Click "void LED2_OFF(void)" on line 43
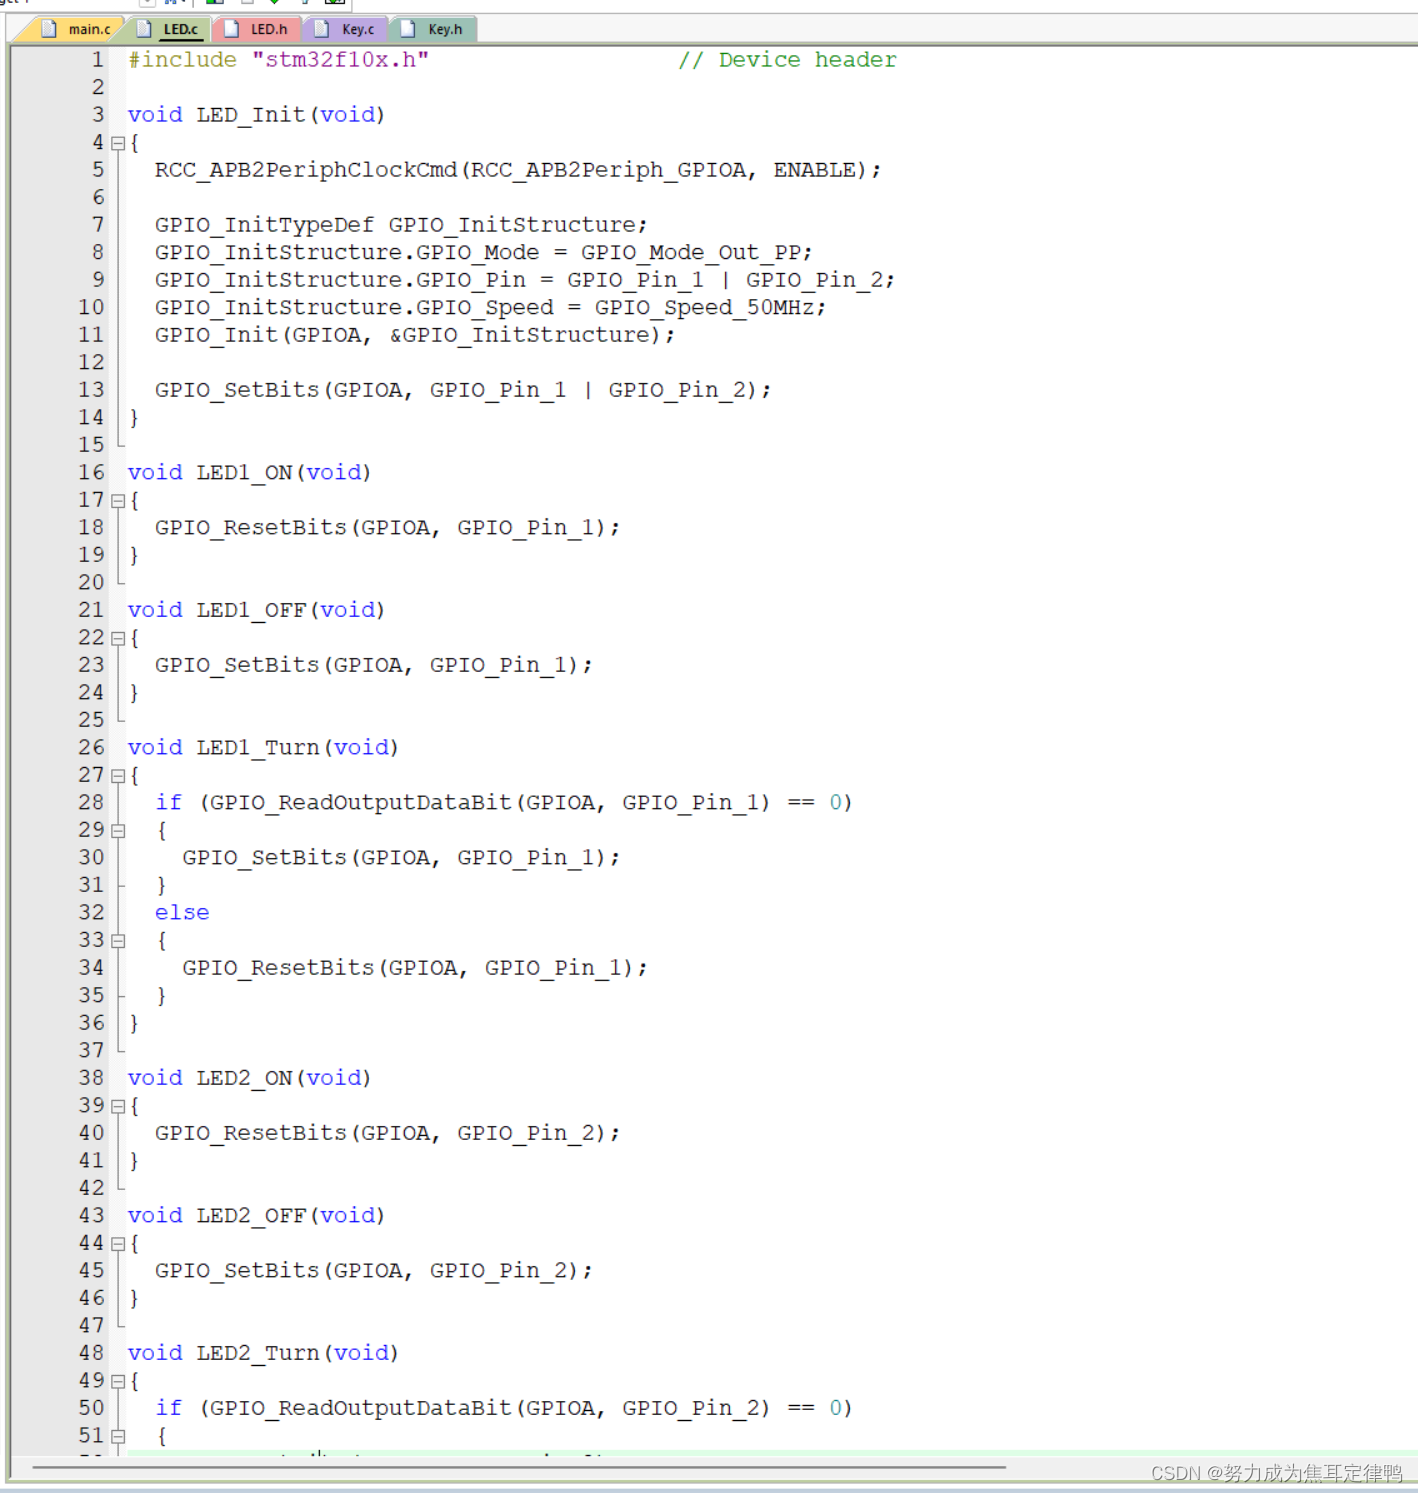 [257, 1216]
